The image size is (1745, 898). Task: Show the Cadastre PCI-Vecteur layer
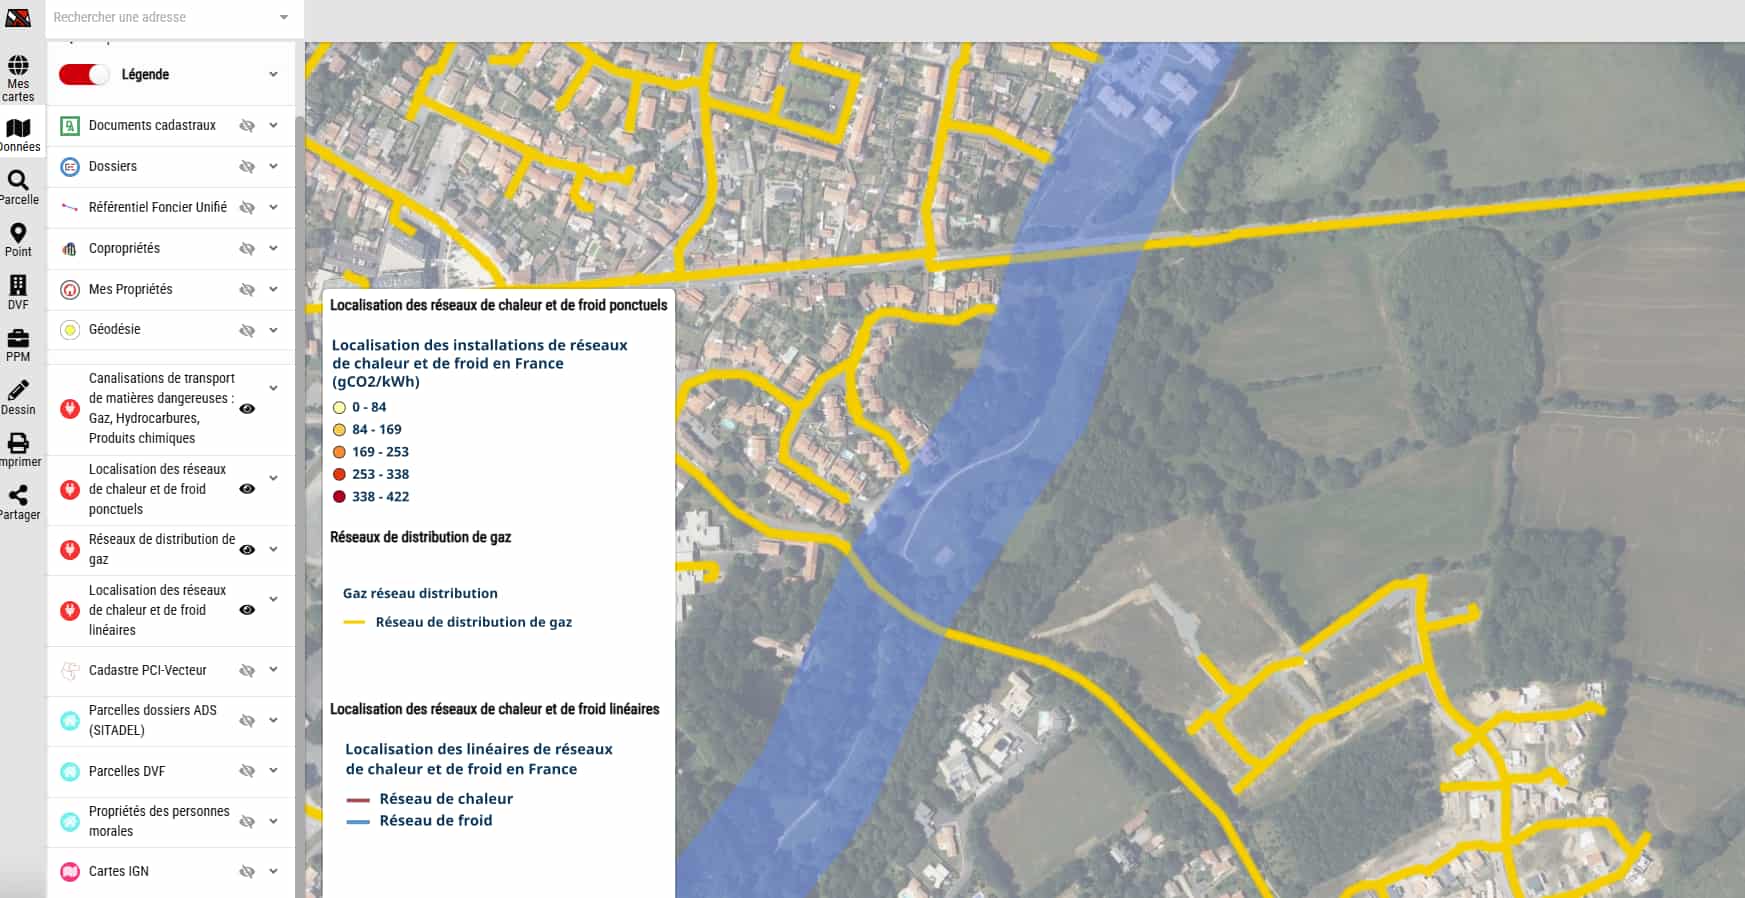click(247, 671)
